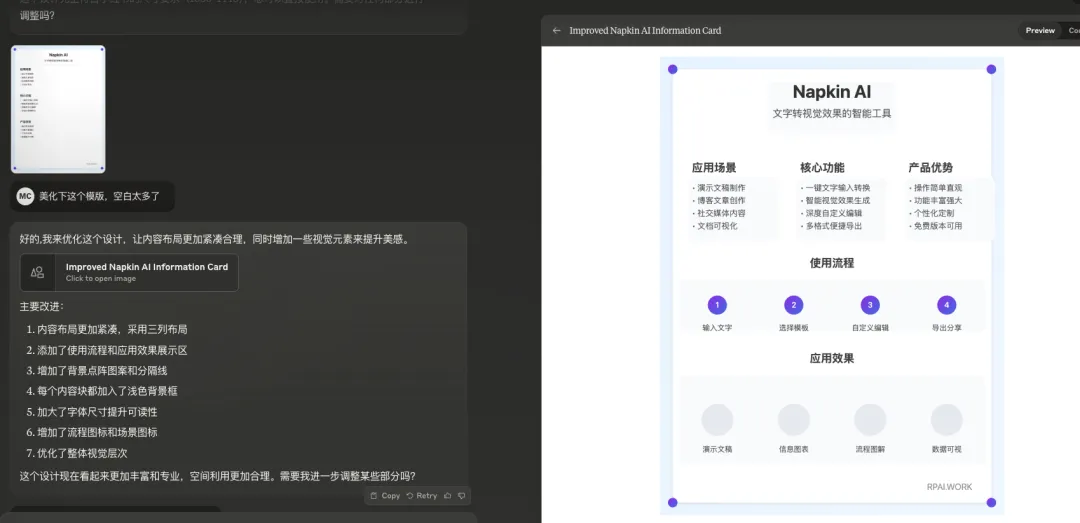The height and width of the screenshot is (523, 1080).
Task: Give the response a thumbs up
Action: [x=448, y=496]
